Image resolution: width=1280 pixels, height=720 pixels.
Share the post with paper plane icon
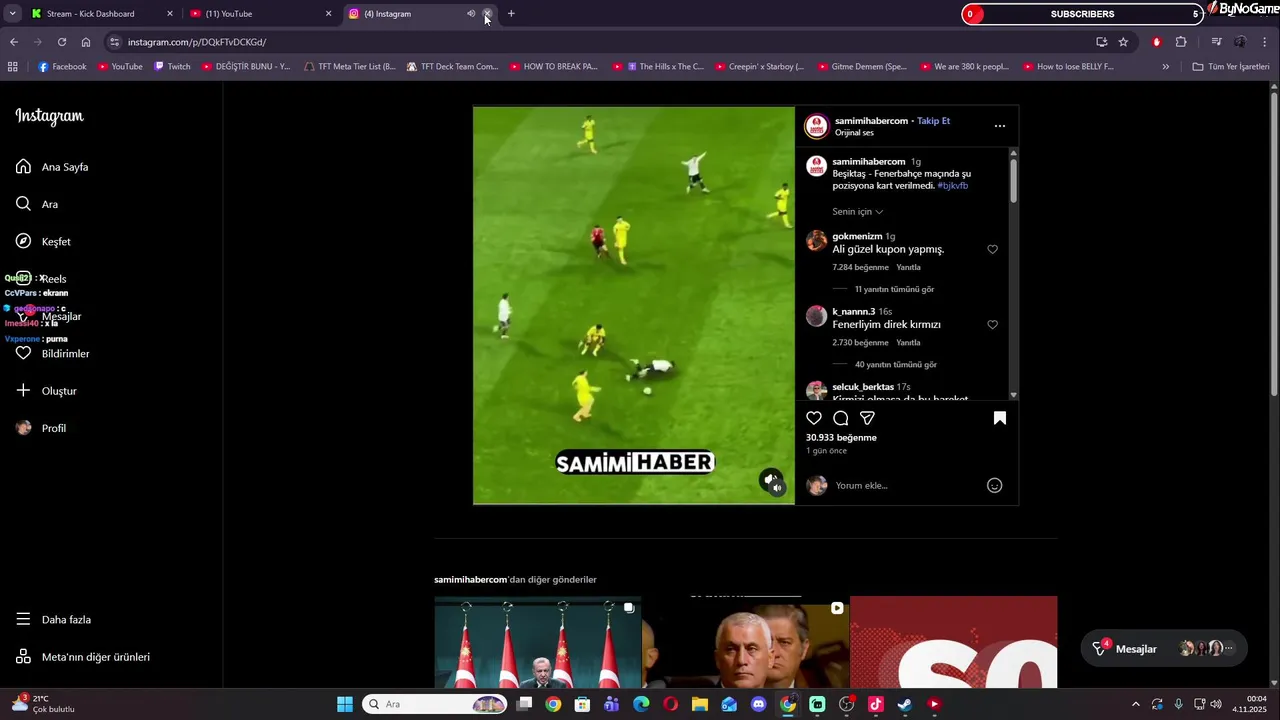(868, 418)
